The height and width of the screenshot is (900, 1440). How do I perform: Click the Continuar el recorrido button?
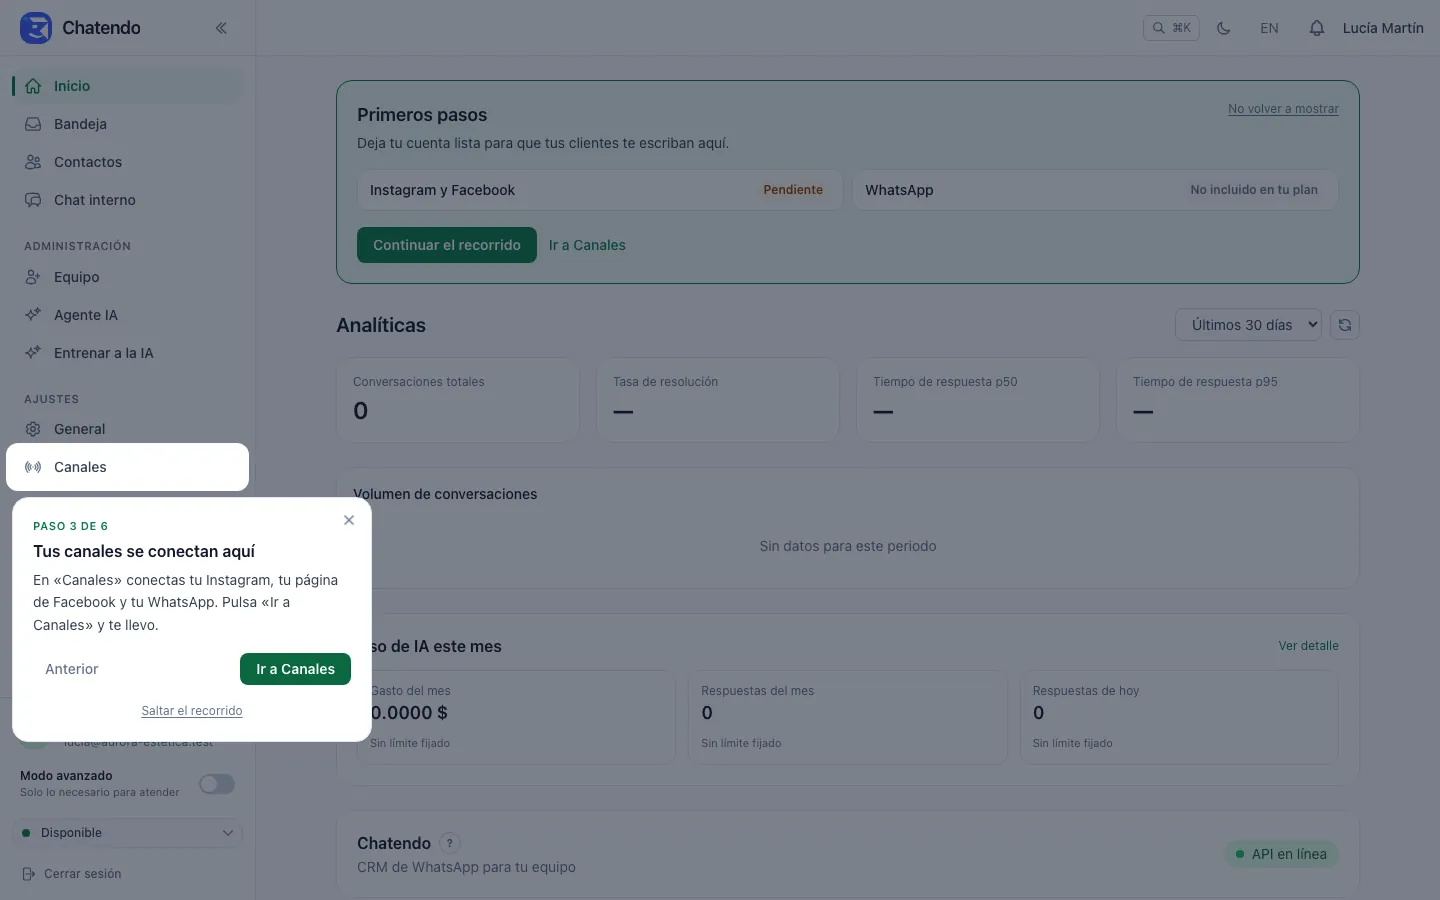(x=447, y=245)
